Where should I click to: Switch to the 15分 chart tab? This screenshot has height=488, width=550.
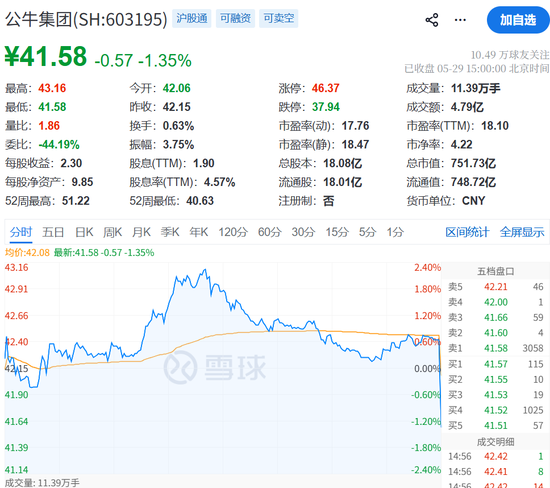(x=337, y=232)
